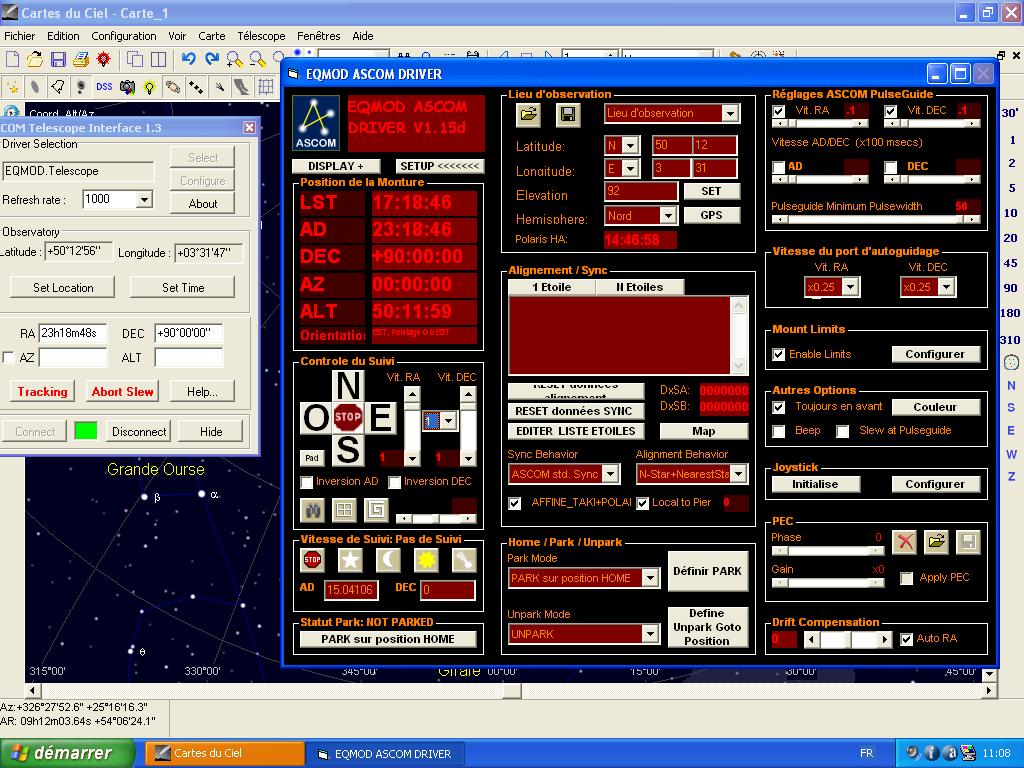Toggle Toujours en avant checkbox

click(x=778, y=408)
